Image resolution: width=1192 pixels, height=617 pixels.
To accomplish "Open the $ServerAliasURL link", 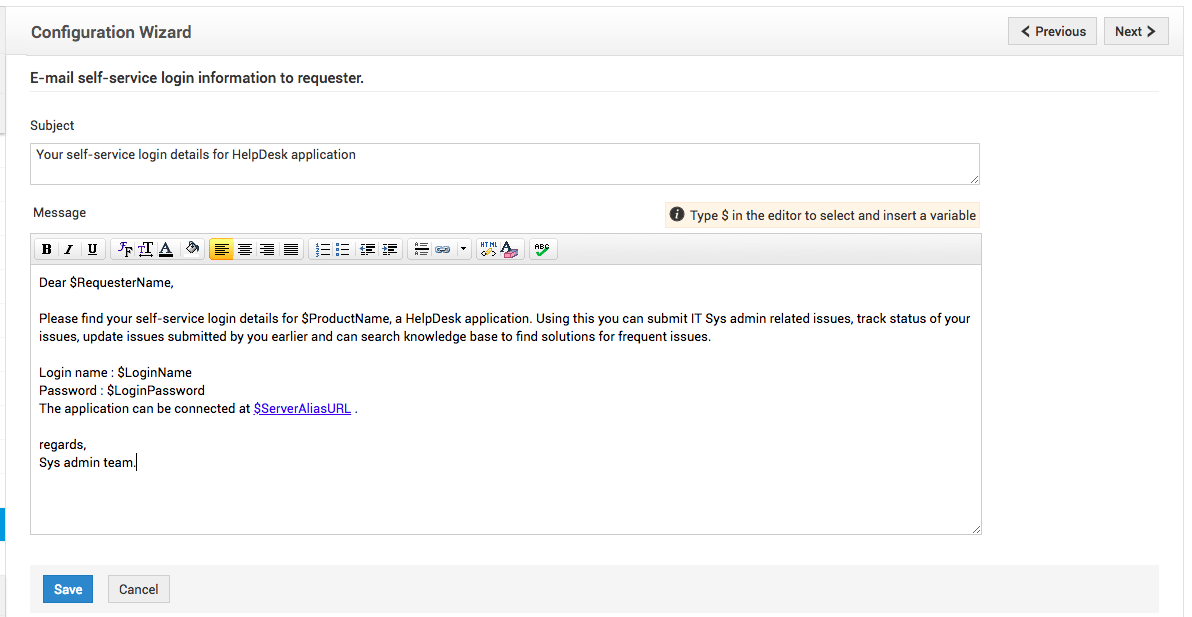I will pyautogui.click(x=302, y=408).
